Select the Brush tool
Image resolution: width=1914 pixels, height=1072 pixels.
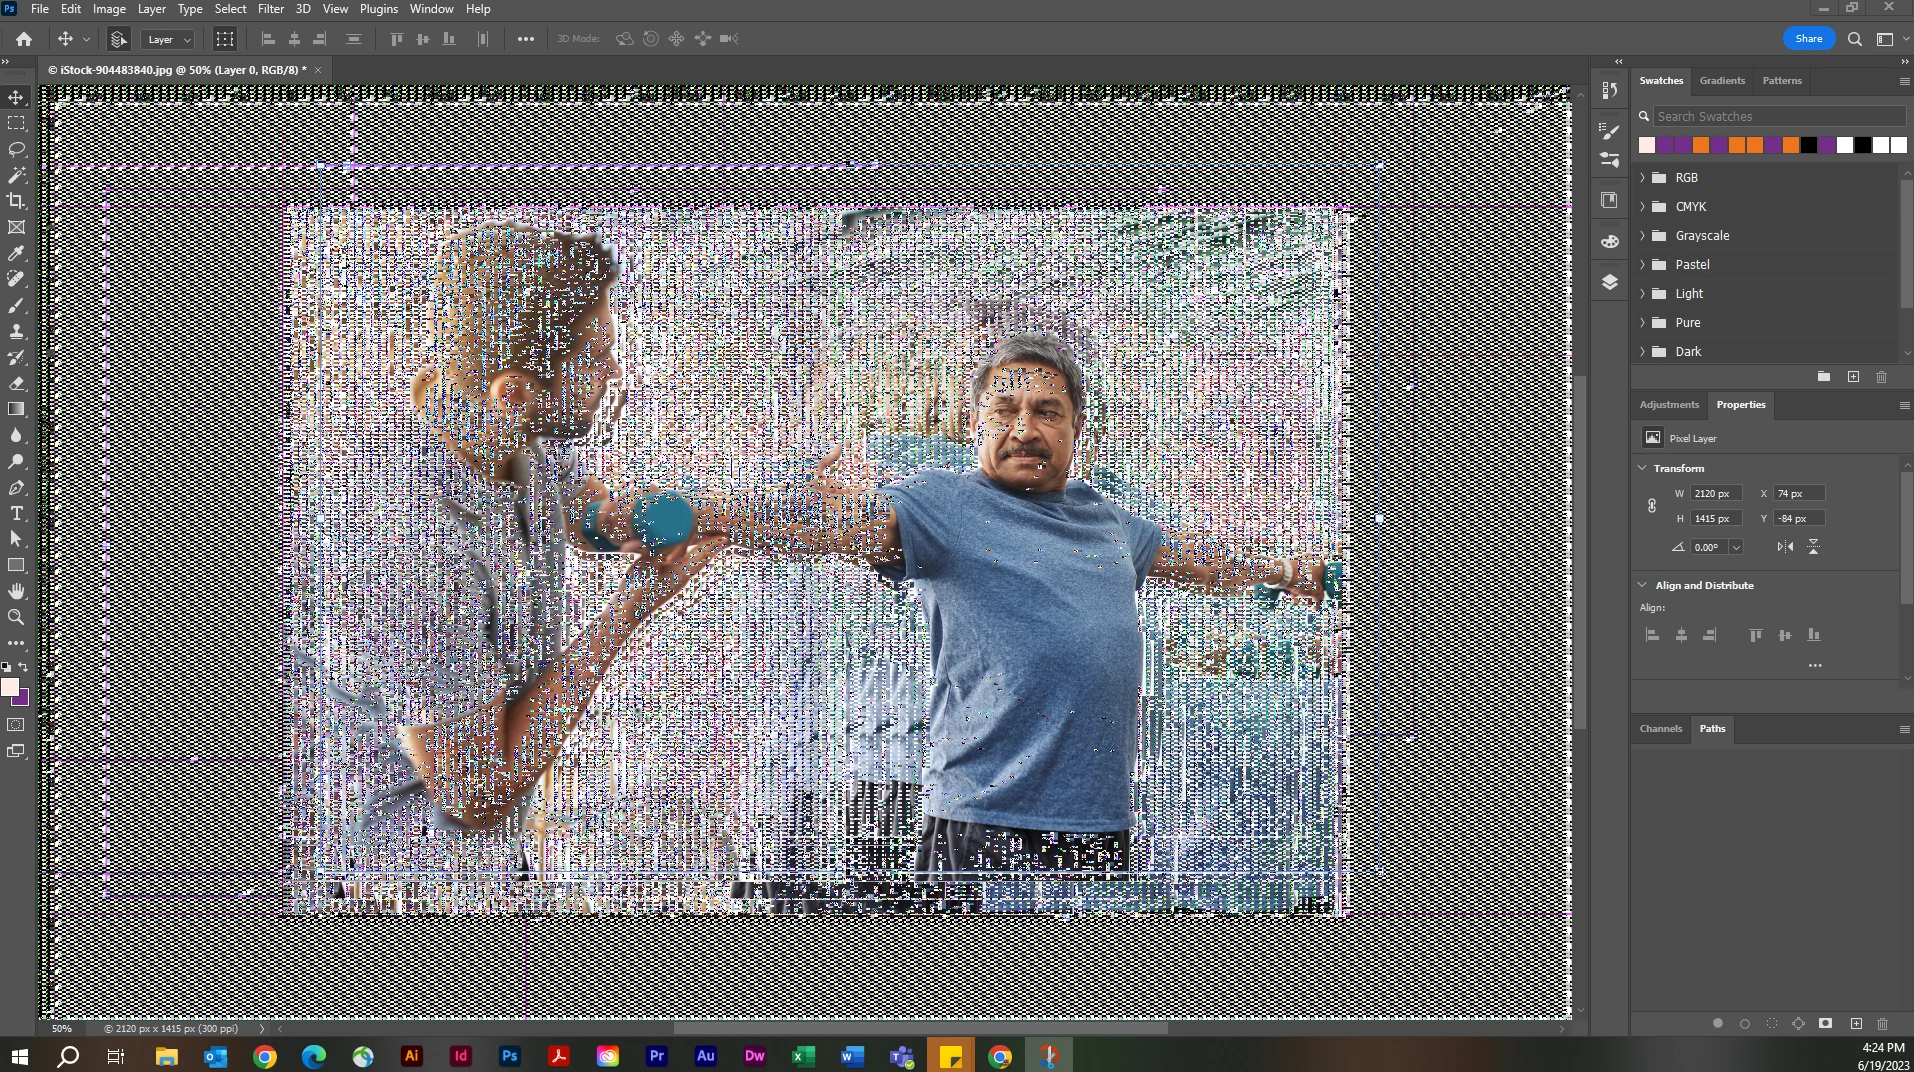click(16, 305)
